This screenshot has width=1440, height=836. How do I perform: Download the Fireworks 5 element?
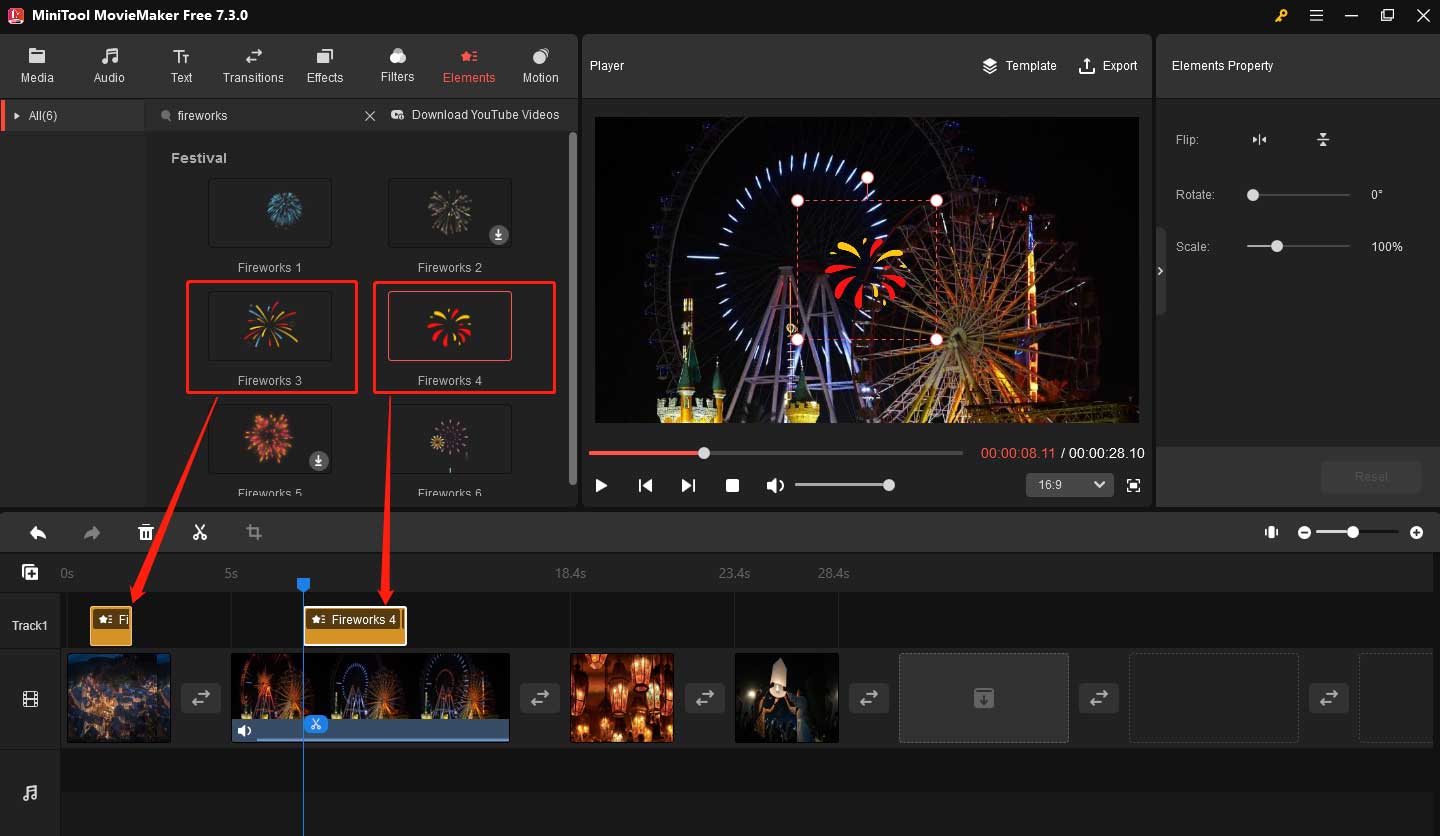click(x=318, y=461)
